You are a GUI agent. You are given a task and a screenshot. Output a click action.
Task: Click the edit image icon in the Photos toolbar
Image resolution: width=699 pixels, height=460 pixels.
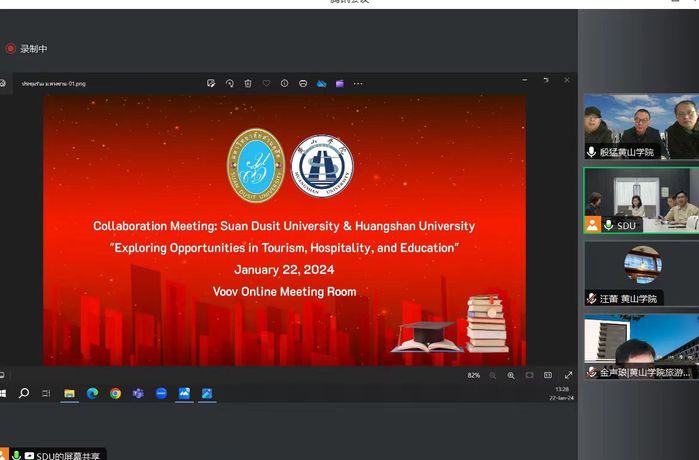[x=211, y=83]
